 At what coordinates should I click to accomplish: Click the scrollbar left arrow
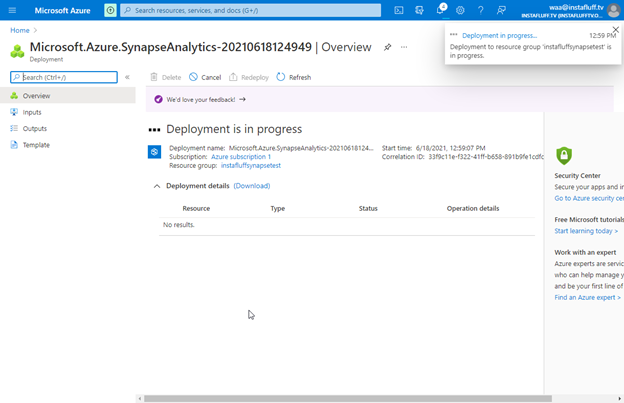click(139, 398)
